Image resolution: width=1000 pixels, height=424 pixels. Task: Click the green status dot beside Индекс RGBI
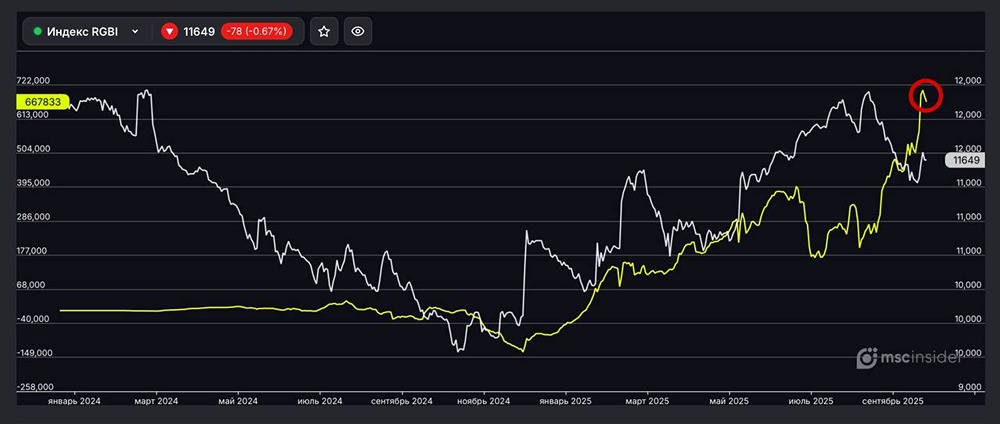(x=38, y=31)
